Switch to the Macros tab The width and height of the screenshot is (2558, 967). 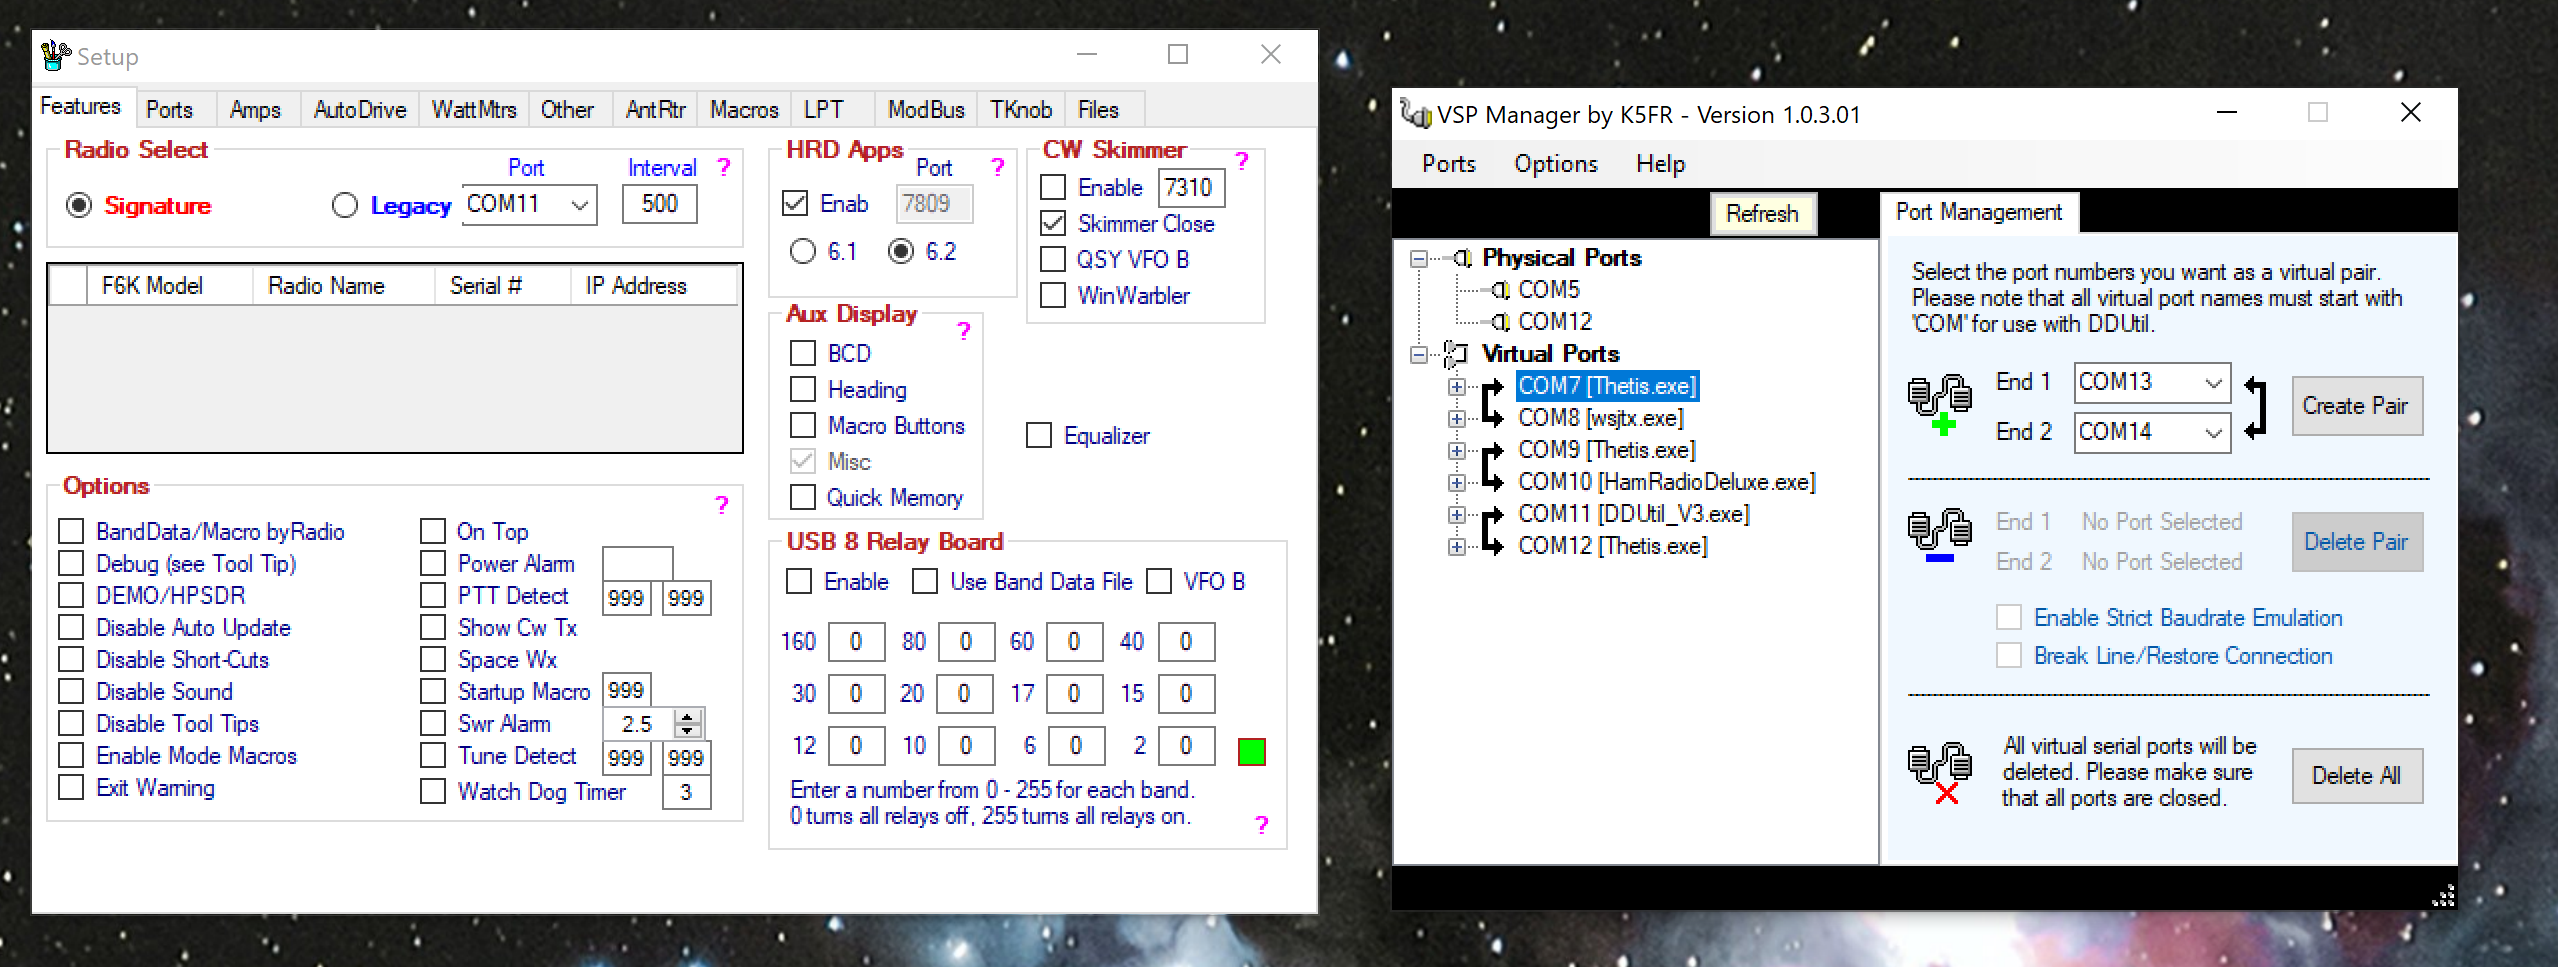(x=744, y=109)
